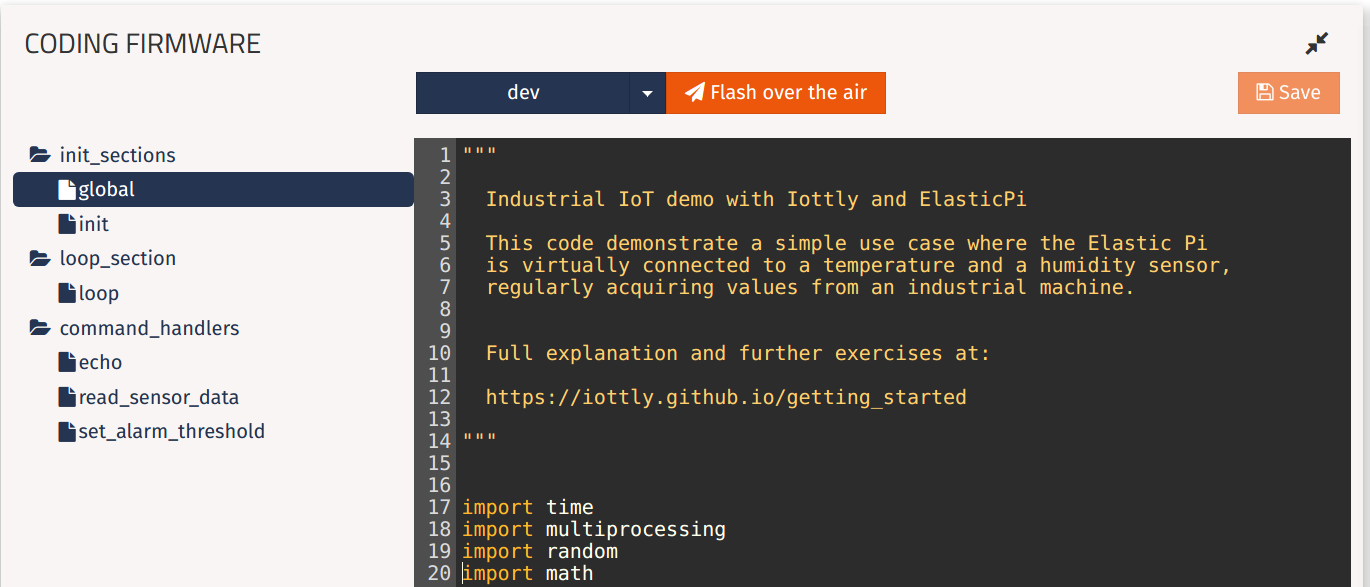Click the file icon next to global

(66, 188)
